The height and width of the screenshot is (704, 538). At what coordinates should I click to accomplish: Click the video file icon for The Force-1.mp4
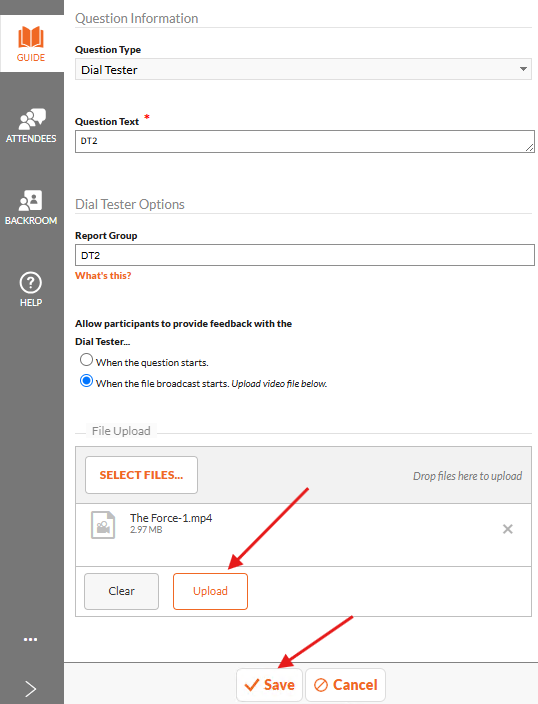[x=103, y=524]
